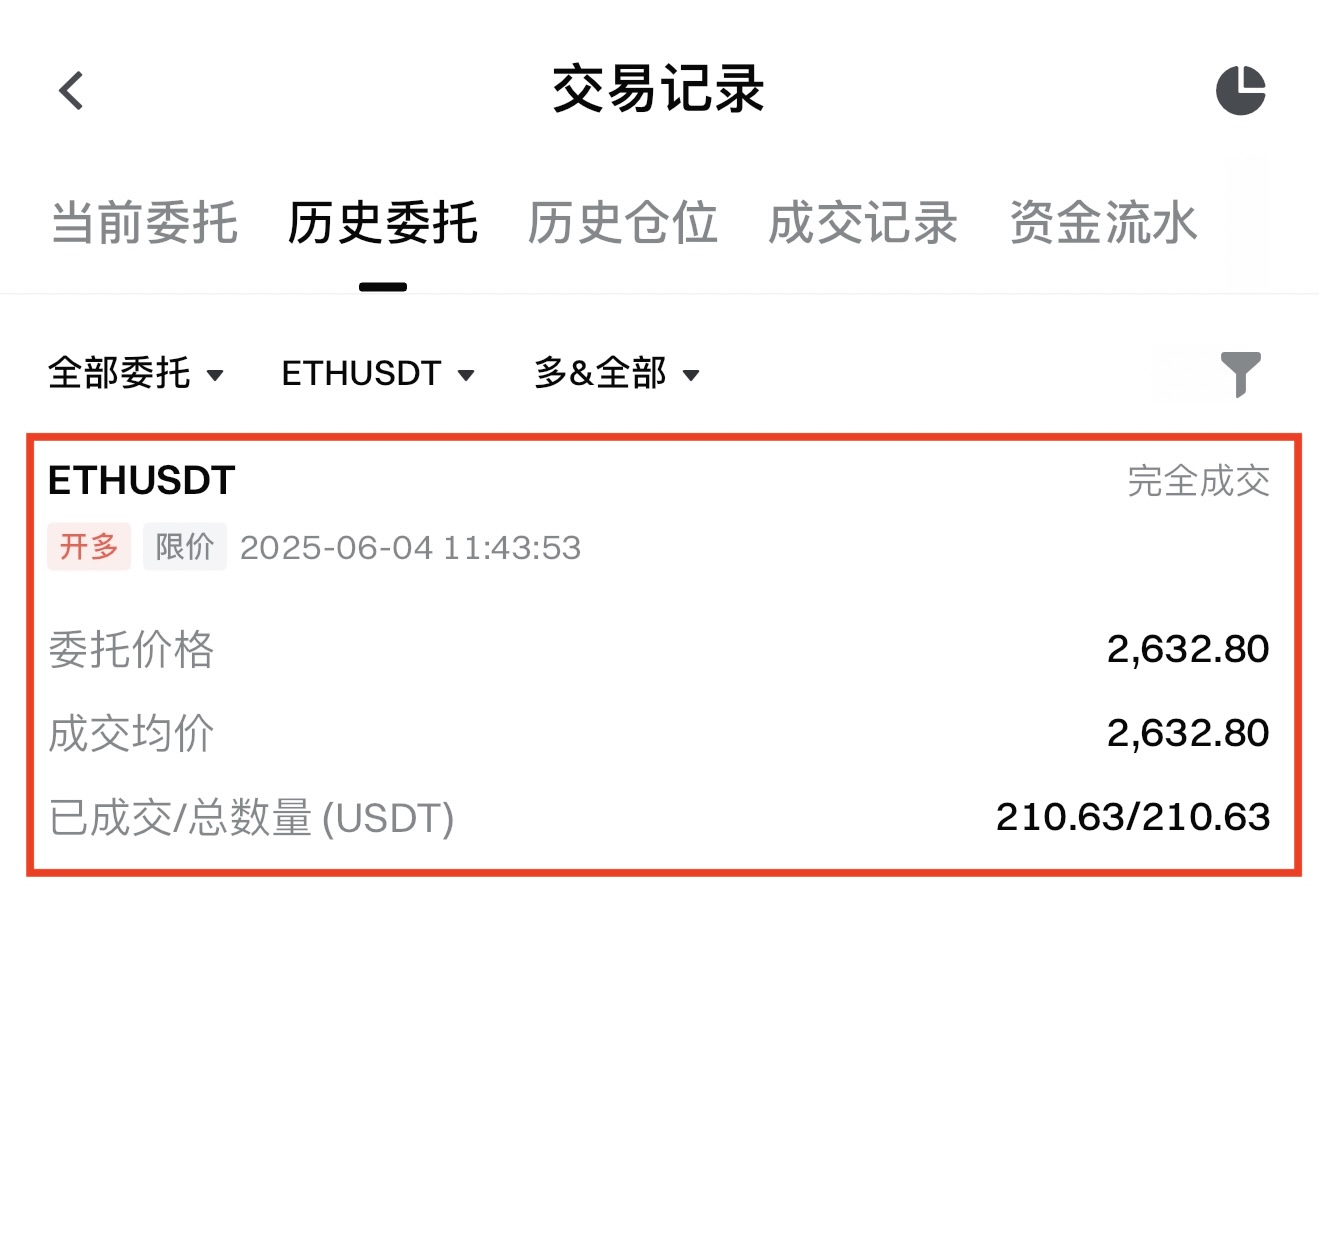Image resolution: width=1319 pixels, height=1257 pixels.
Task: Tap the back arrow icon
Action: tap(71, 91)
